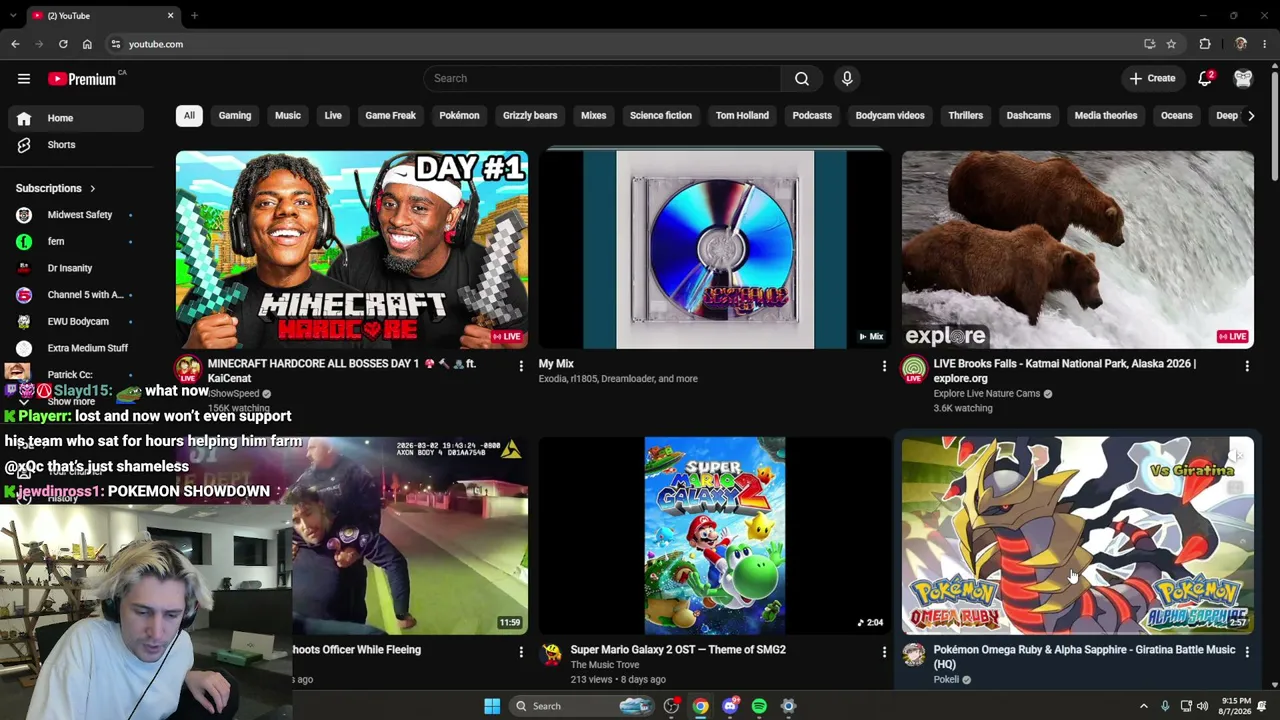Open the EWU Bodycam subscription
Screen dimensions: 1280x720
(x=76, y=322)
